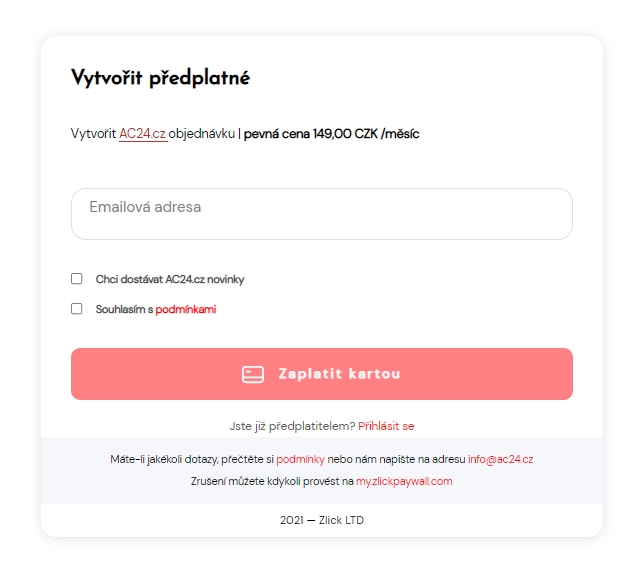Open the AC24.cz link in order description
This screenshot has height=572, width=642.
(x=142, y=134)
